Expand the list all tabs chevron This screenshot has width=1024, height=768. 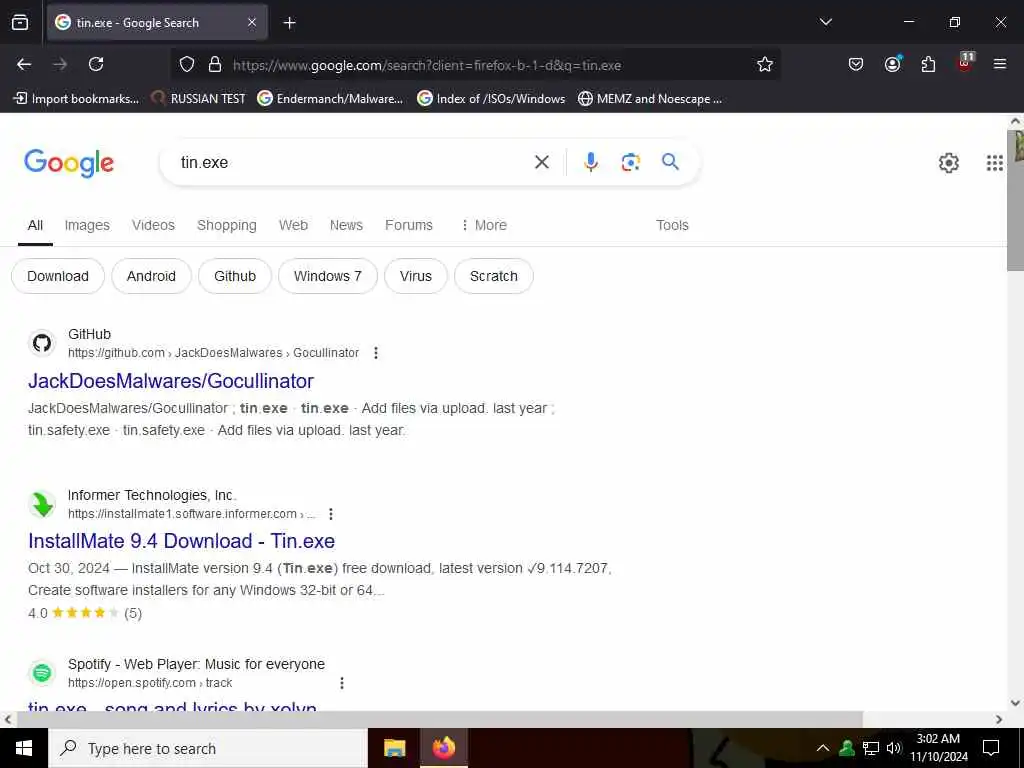(825, 22)
